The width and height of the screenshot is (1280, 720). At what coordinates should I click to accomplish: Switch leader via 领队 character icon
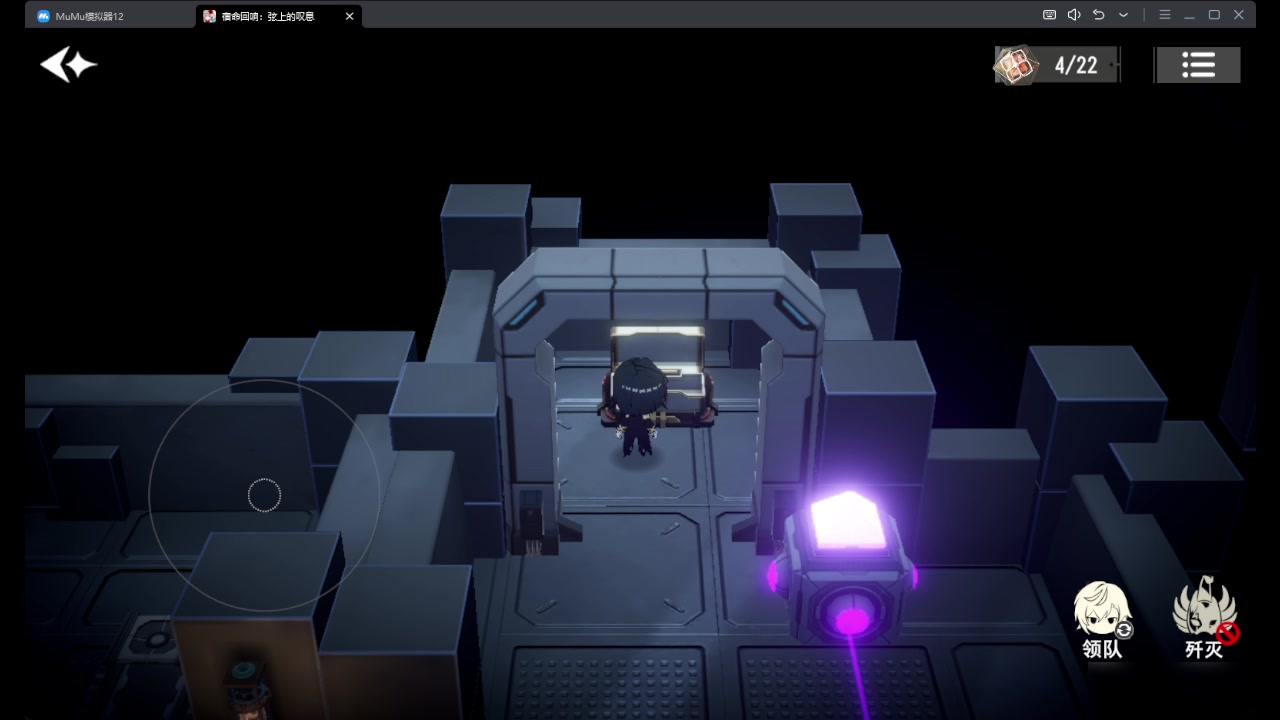[1101, 612]
